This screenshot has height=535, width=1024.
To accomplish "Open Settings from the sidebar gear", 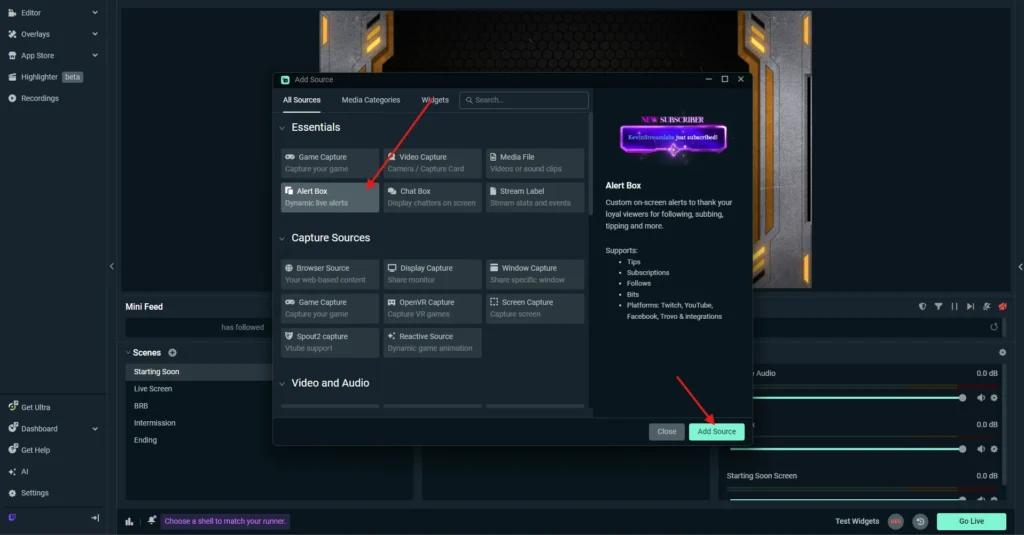I will [x=29, y=493].
